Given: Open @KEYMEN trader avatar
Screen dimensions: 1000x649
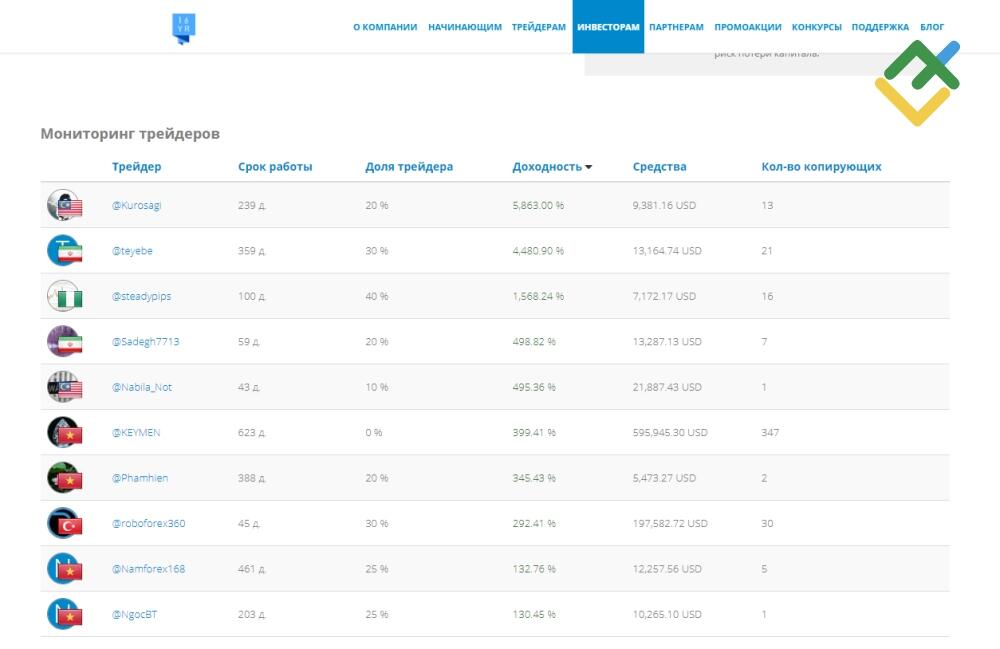Looking at the screenshot, I should point(64,432).
